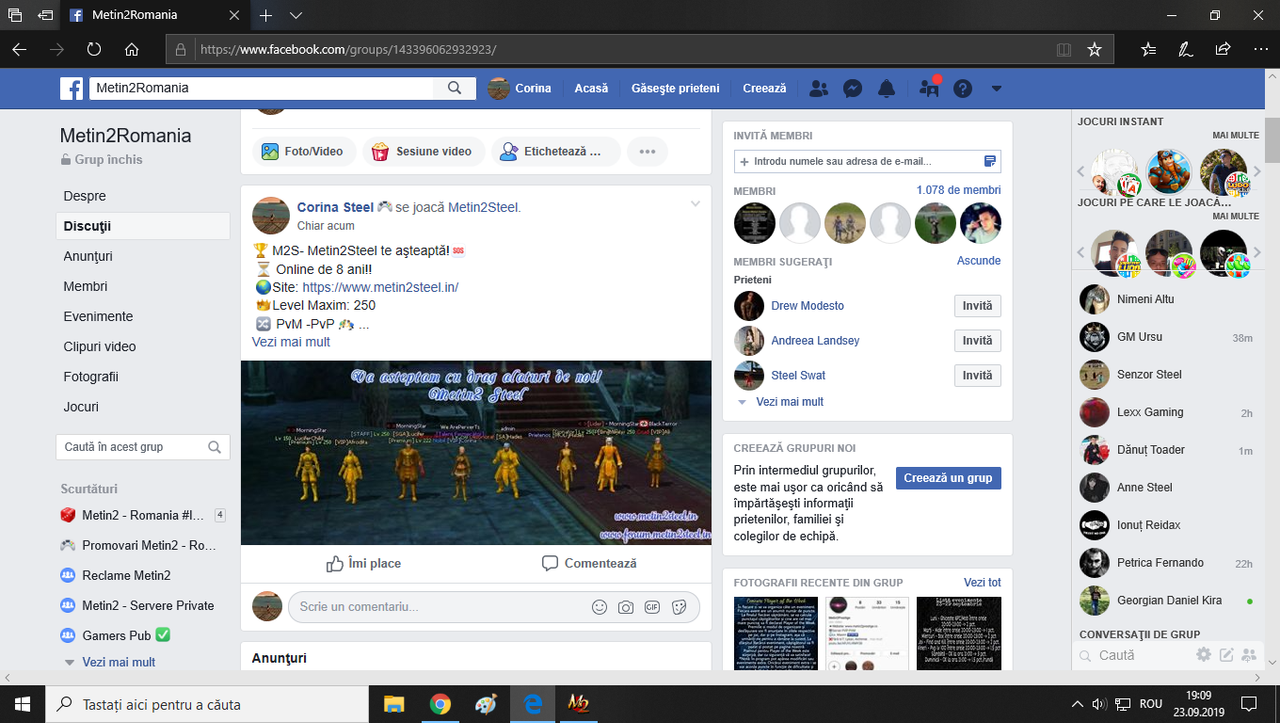Click the Windows notification center icon

[x=1249, y=704]
